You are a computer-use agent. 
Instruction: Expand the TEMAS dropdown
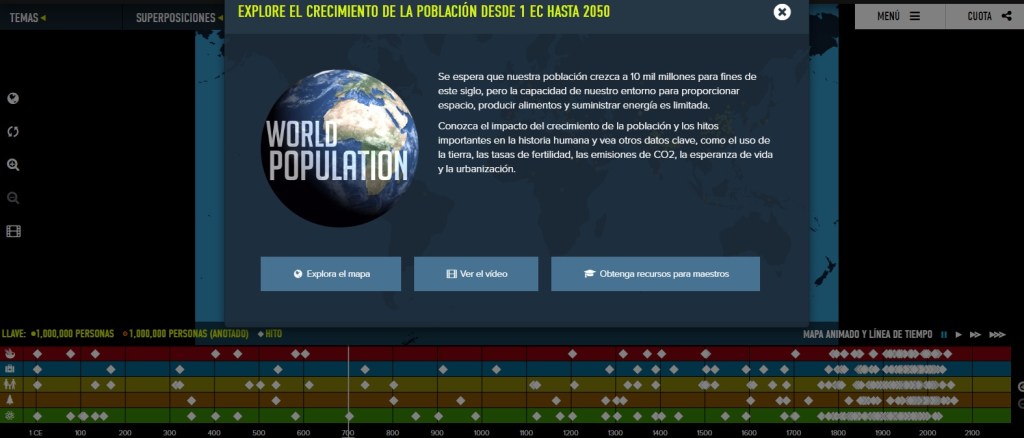27,17
